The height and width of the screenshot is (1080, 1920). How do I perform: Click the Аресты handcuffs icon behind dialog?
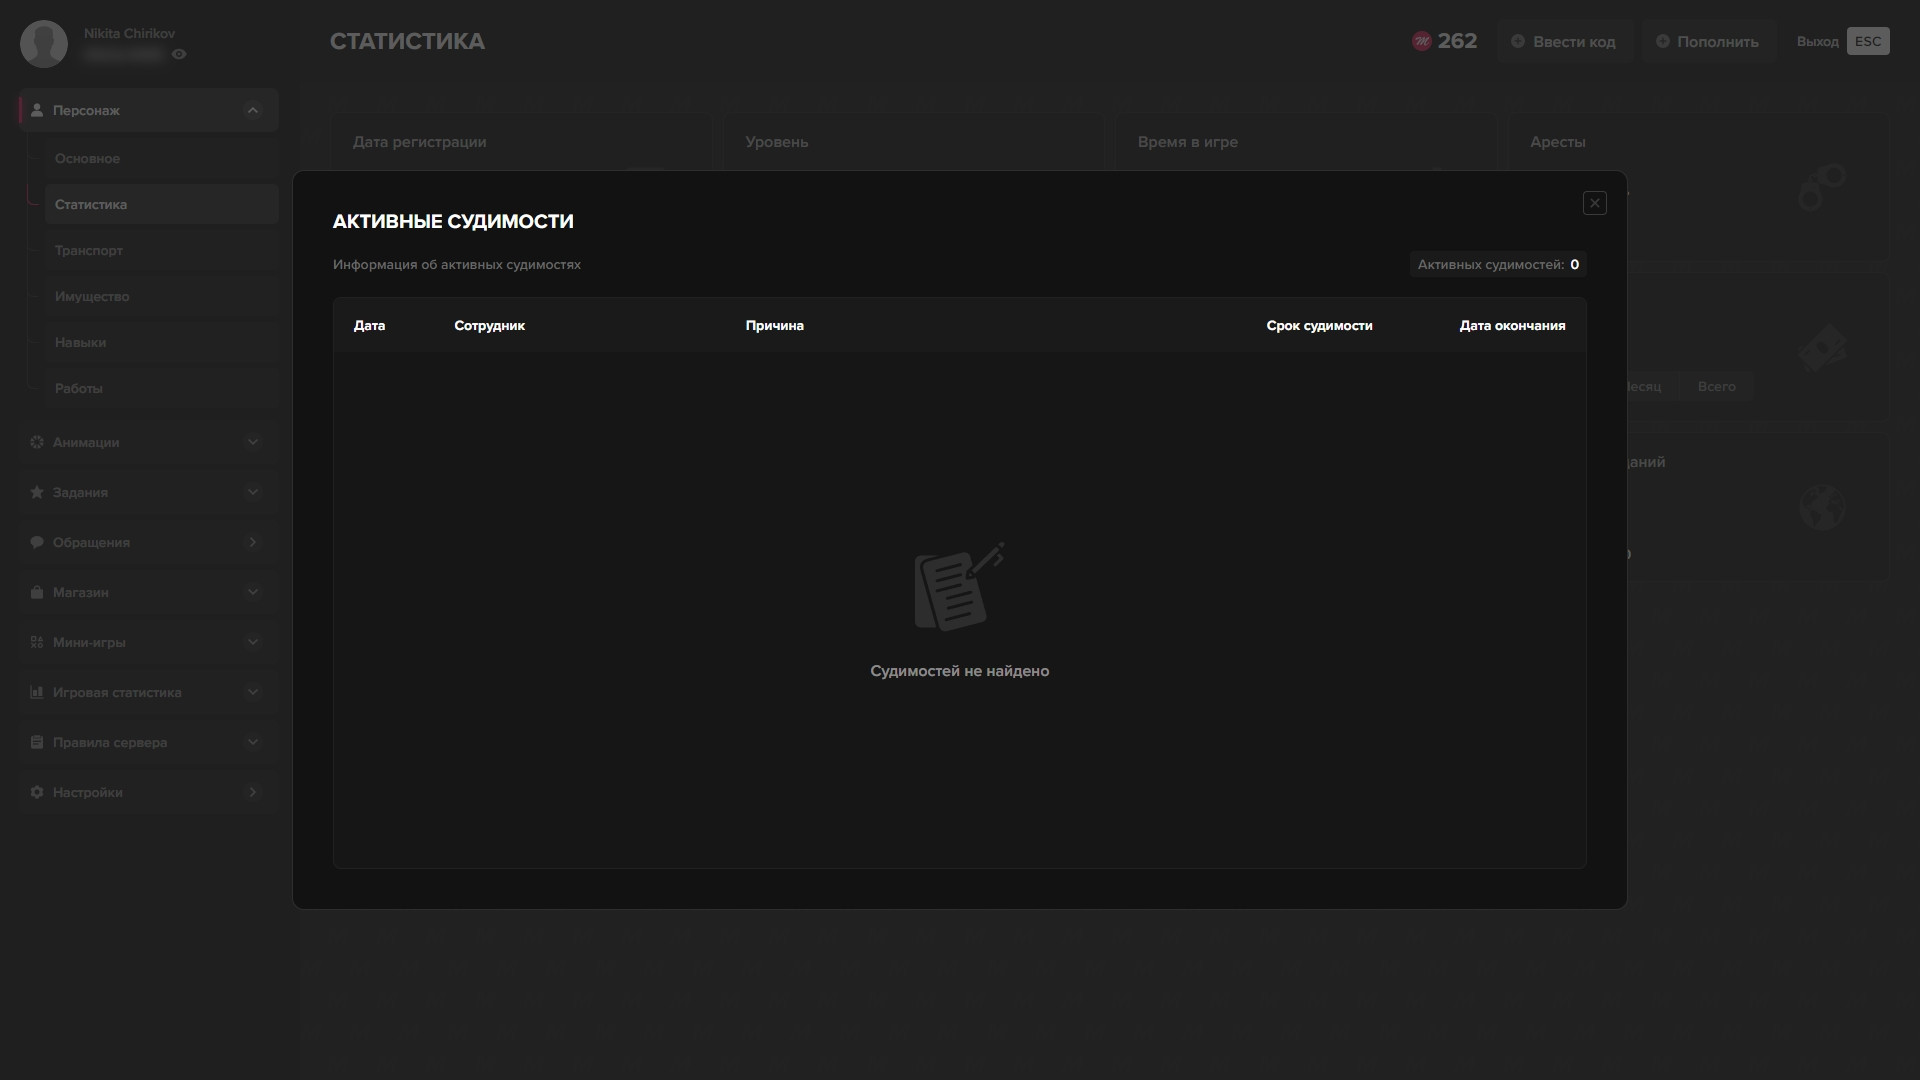pos(1822,187)
